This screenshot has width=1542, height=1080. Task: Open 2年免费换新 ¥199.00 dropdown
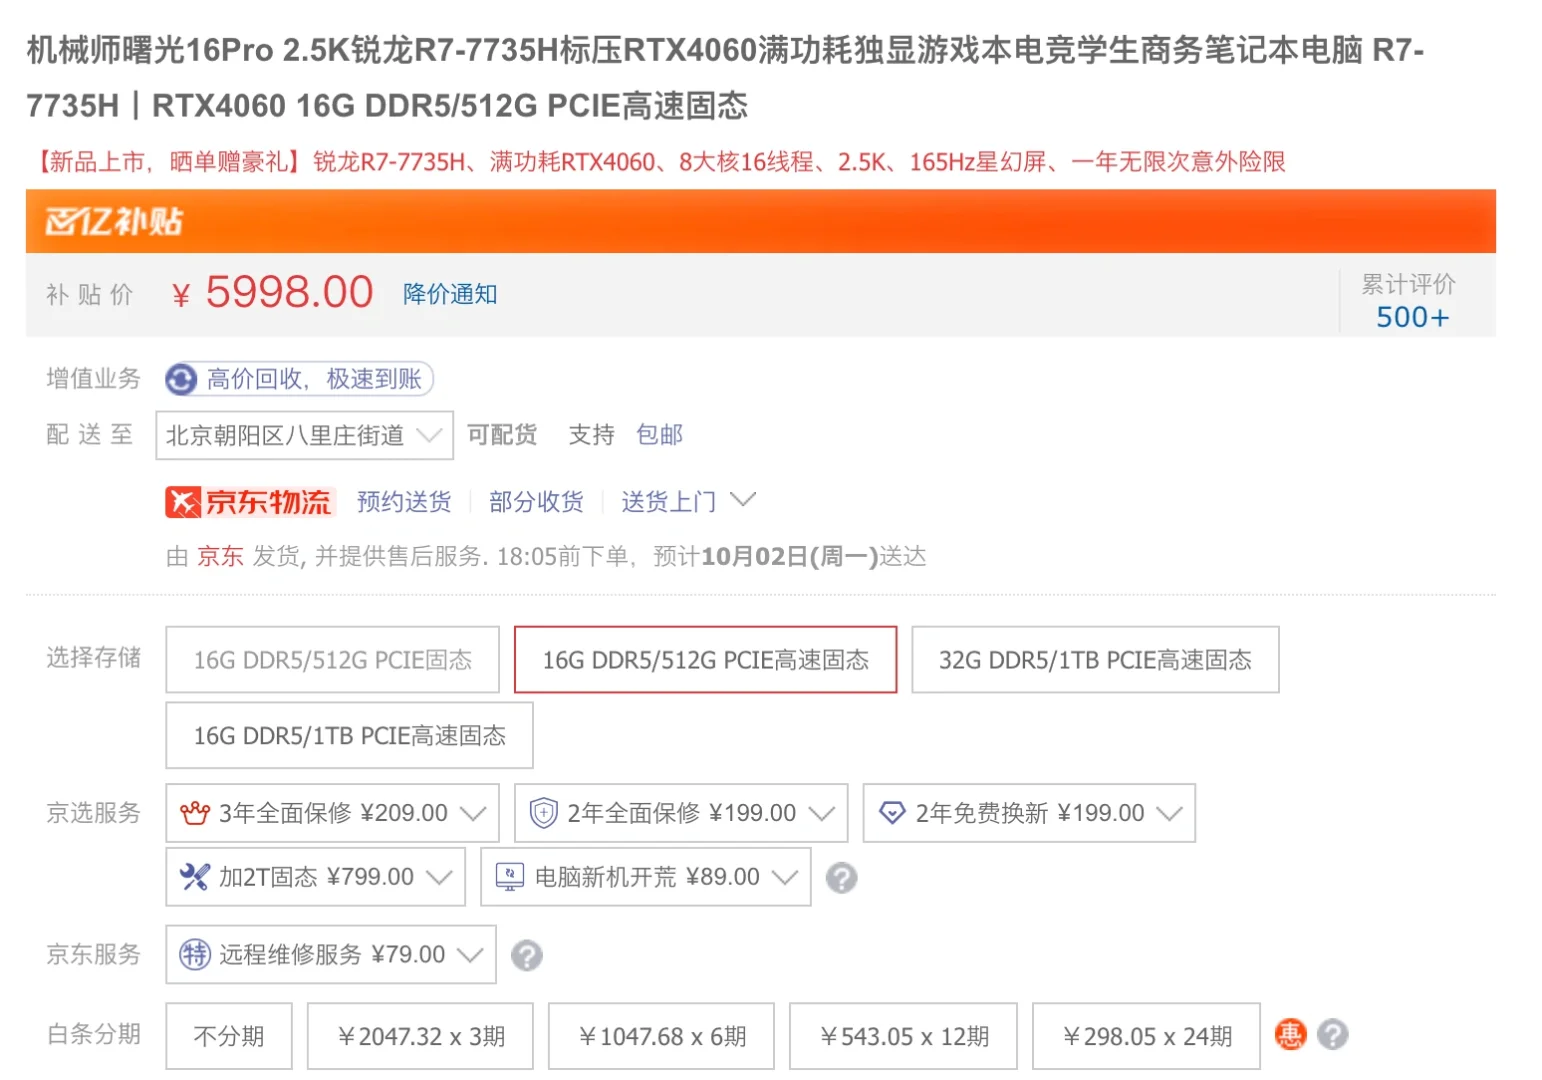point(1029,813)
